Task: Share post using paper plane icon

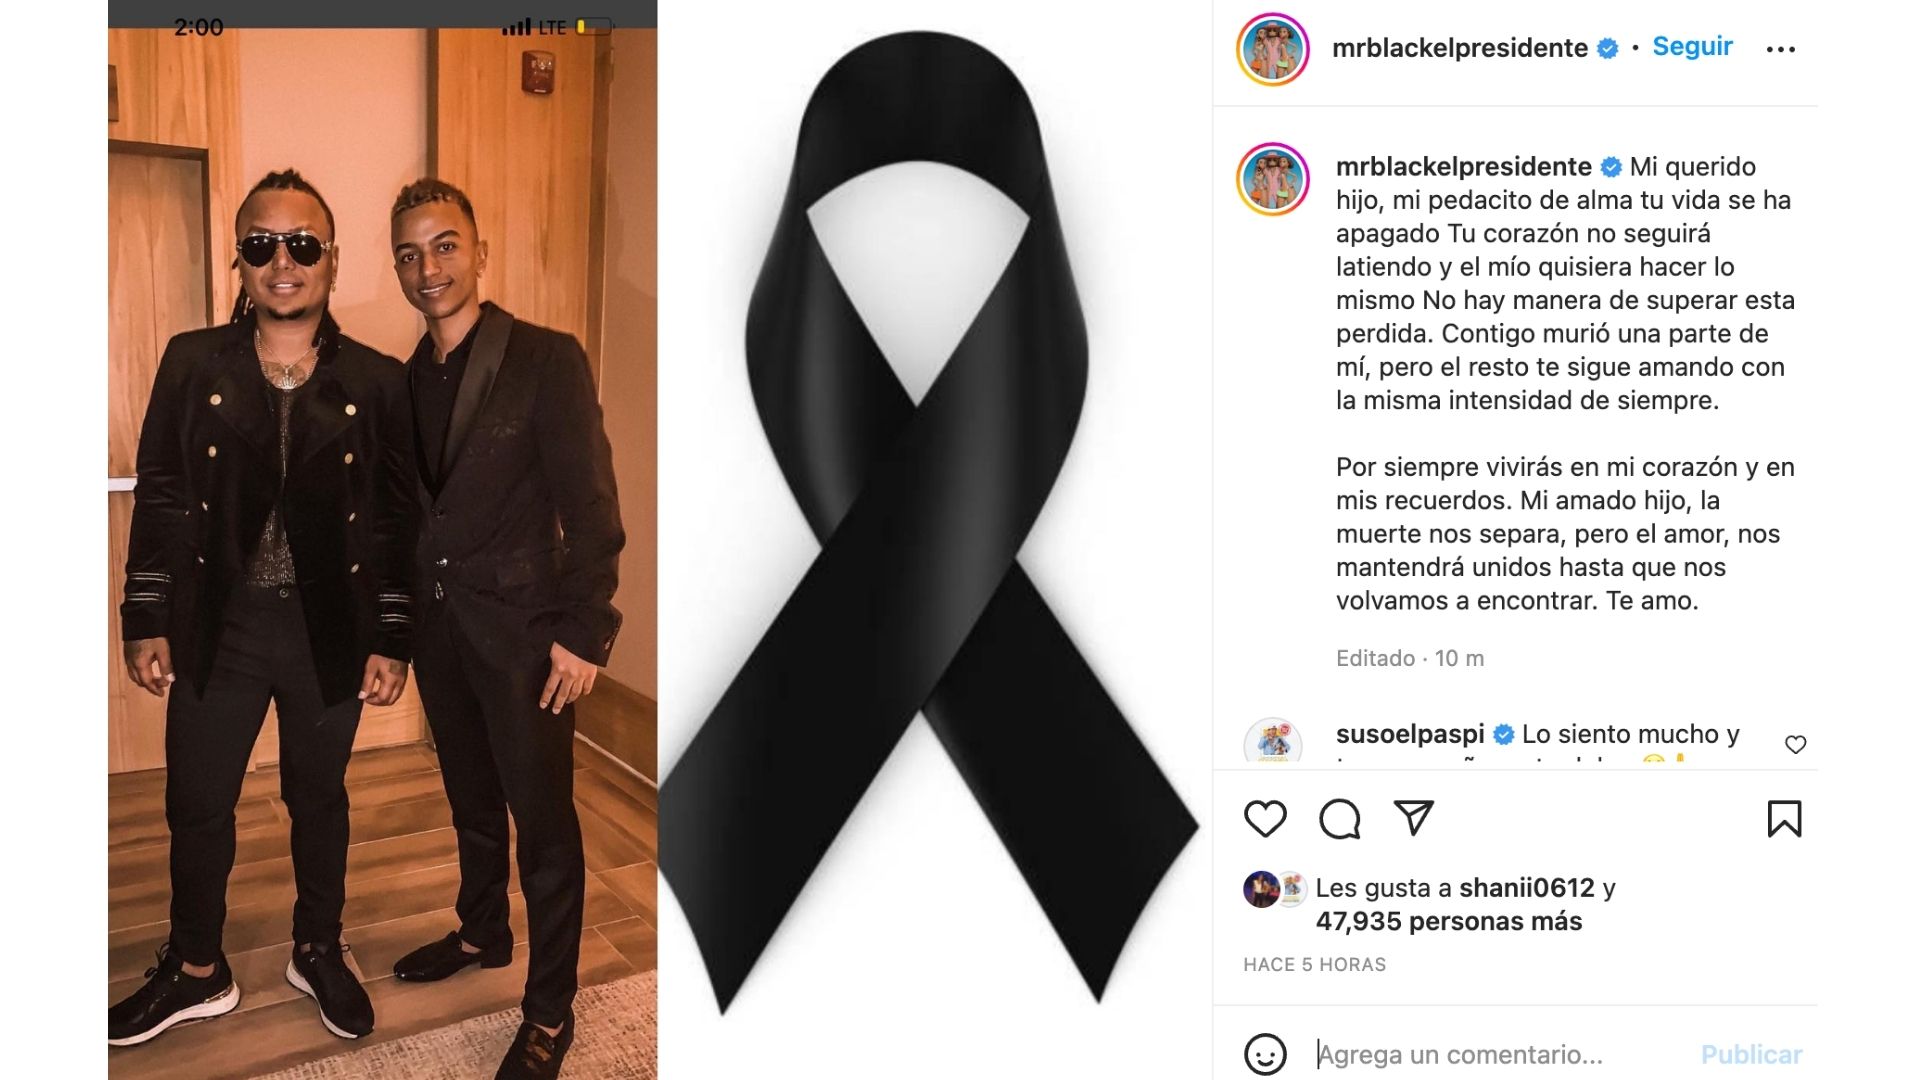Action: coord(1414,818)
